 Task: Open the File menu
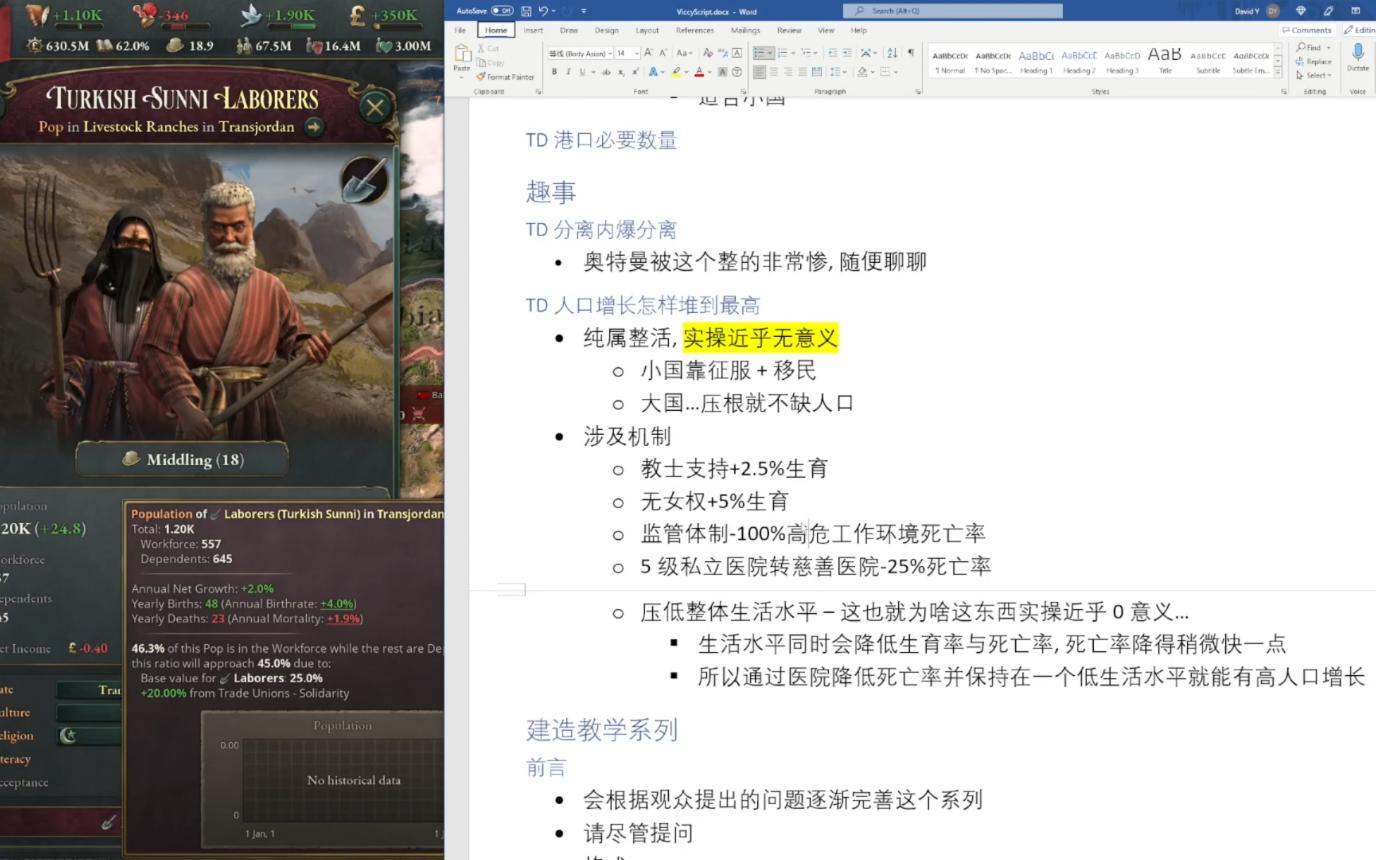(461, 30)
